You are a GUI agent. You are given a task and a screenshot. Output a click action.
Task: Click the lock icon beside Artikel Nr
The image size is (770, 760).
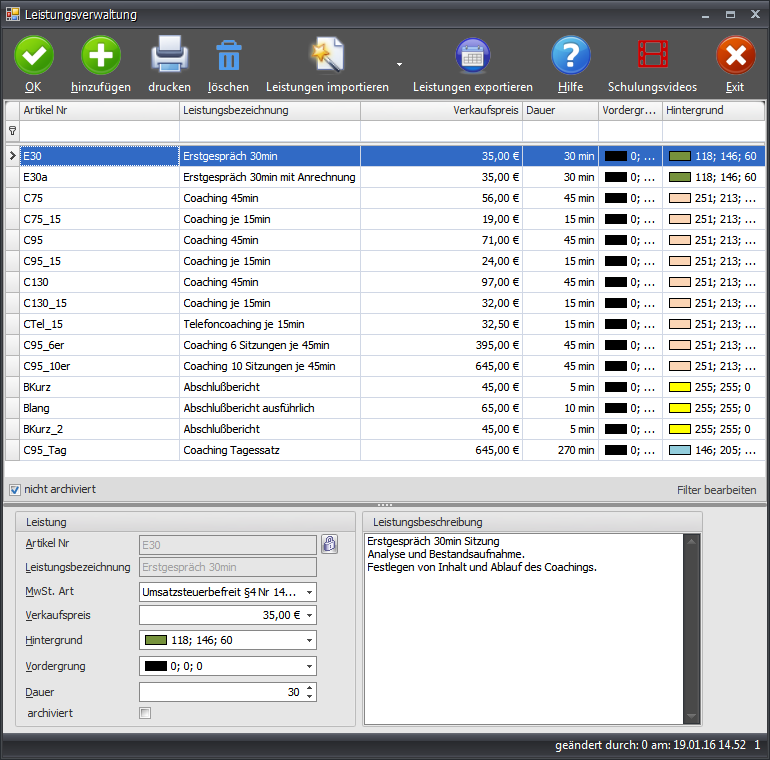[x=329, y=545]
